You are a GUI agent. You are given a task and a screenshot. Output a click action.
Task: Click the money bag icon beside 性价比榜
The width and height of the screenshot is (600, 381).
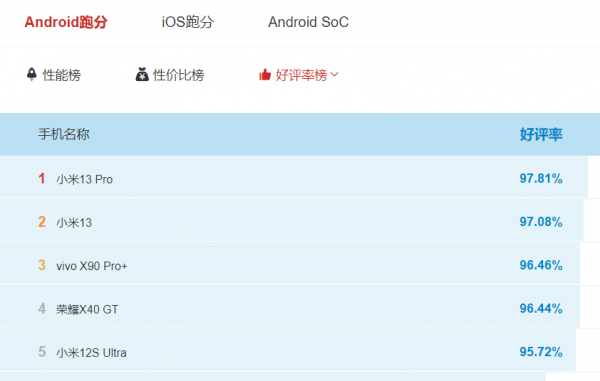click(142, 74)
